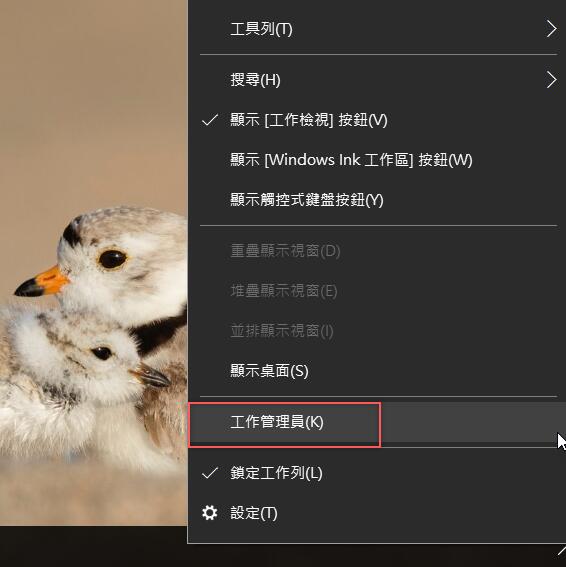Select the greyed 重疊顯示視窗(D) entry
566x567 pixels.
376,251
